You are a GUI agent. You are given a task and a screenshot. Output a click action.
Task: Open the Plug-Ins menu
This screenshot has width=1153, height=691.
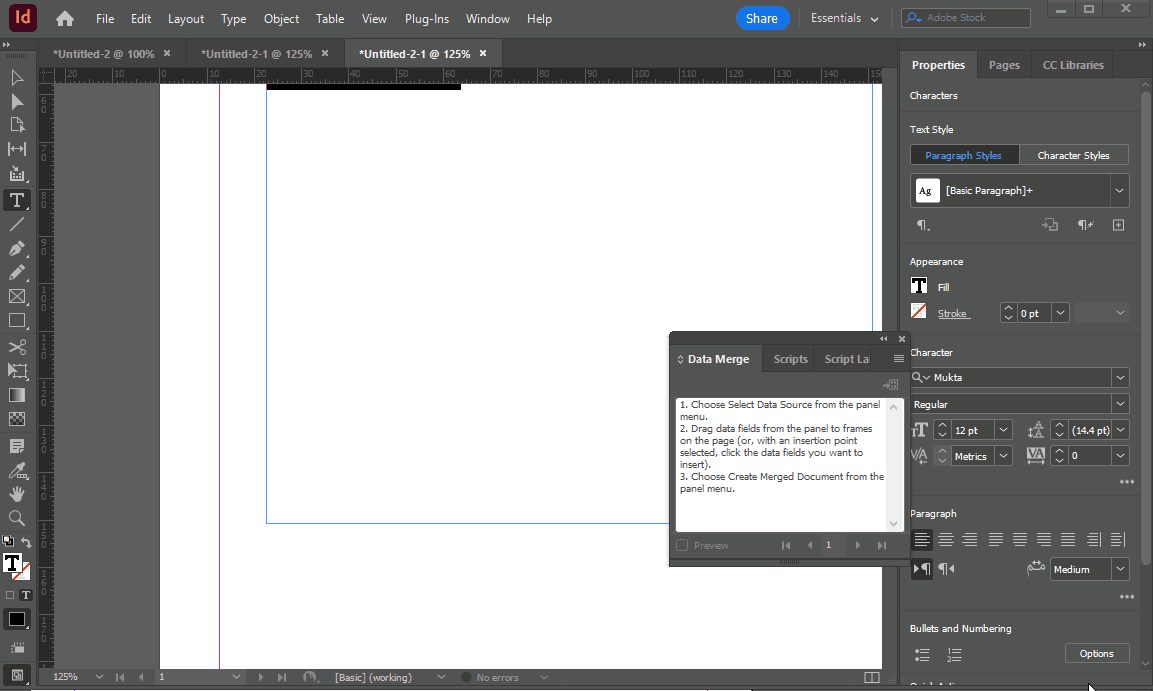(426, 18)
